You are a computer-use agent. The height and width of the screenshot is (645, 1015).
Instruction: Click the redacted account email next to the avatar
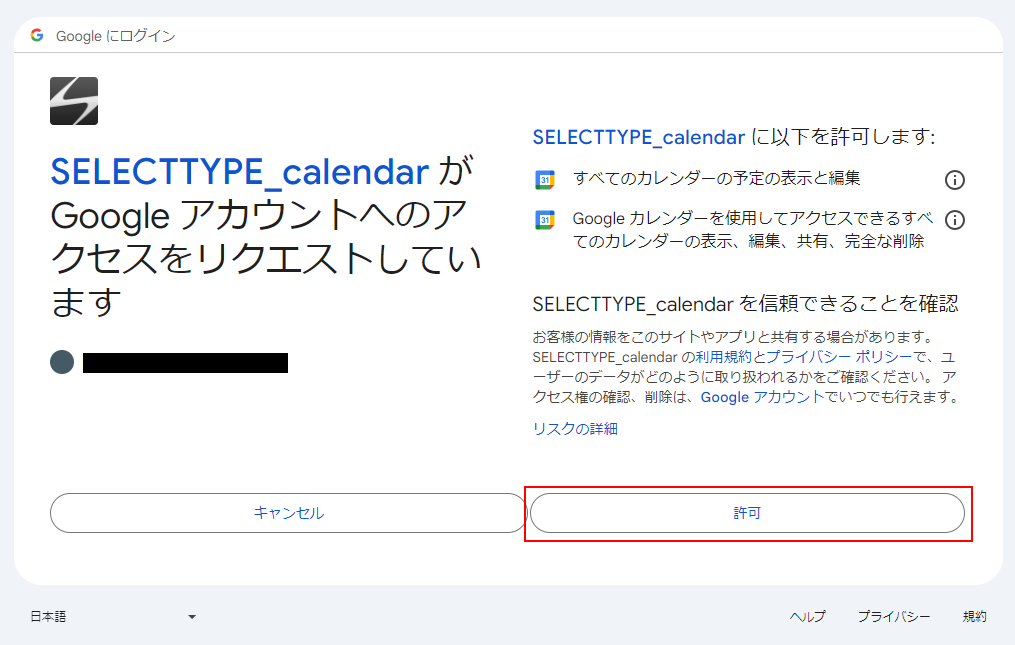pos(185,363)
